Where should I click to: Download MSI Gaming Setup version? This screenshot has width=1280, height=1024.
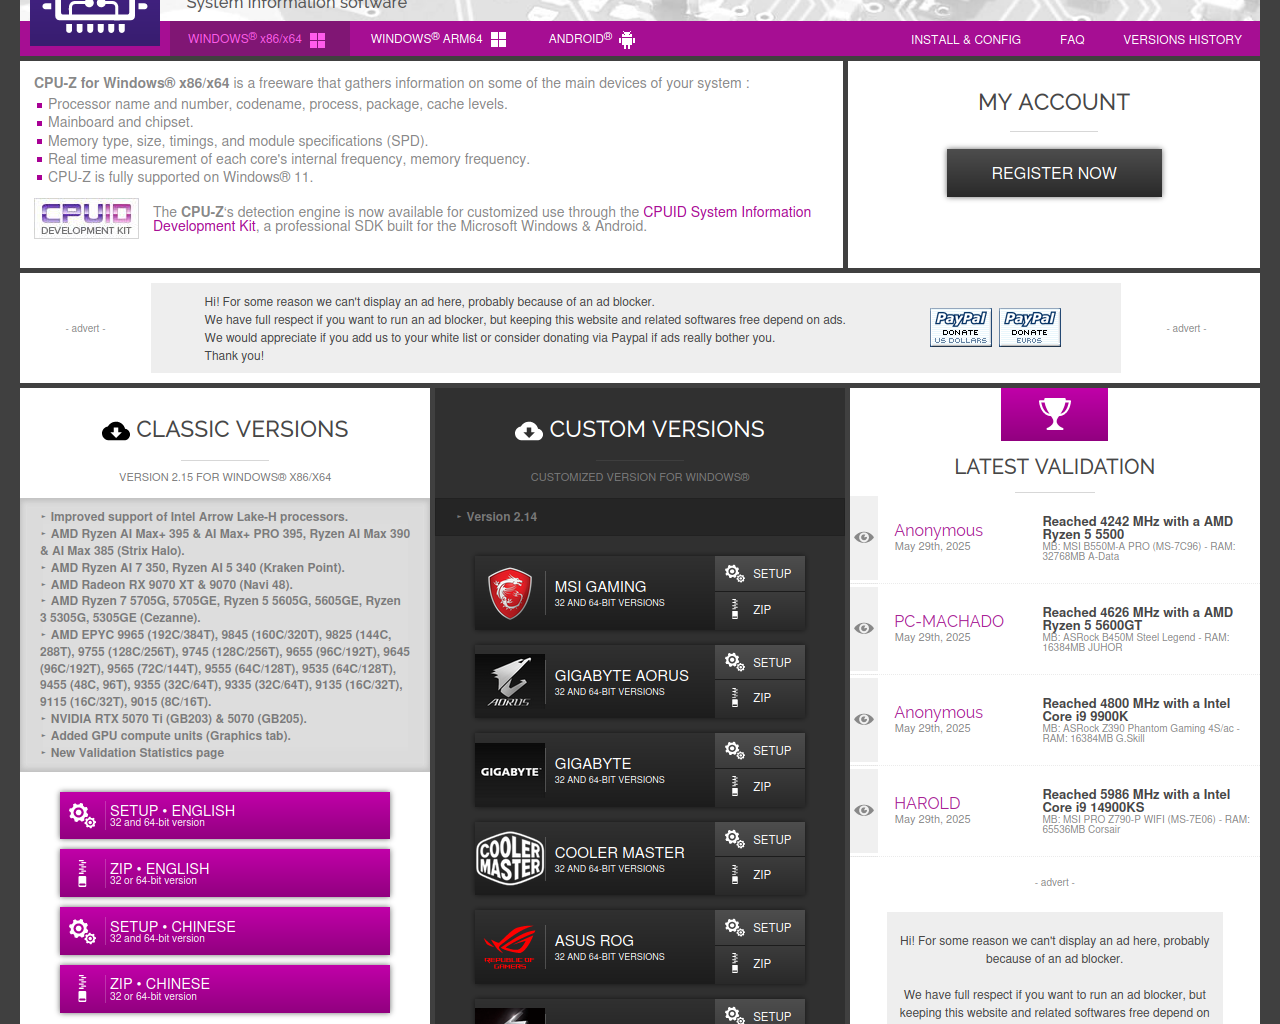[x=760, y=574]
